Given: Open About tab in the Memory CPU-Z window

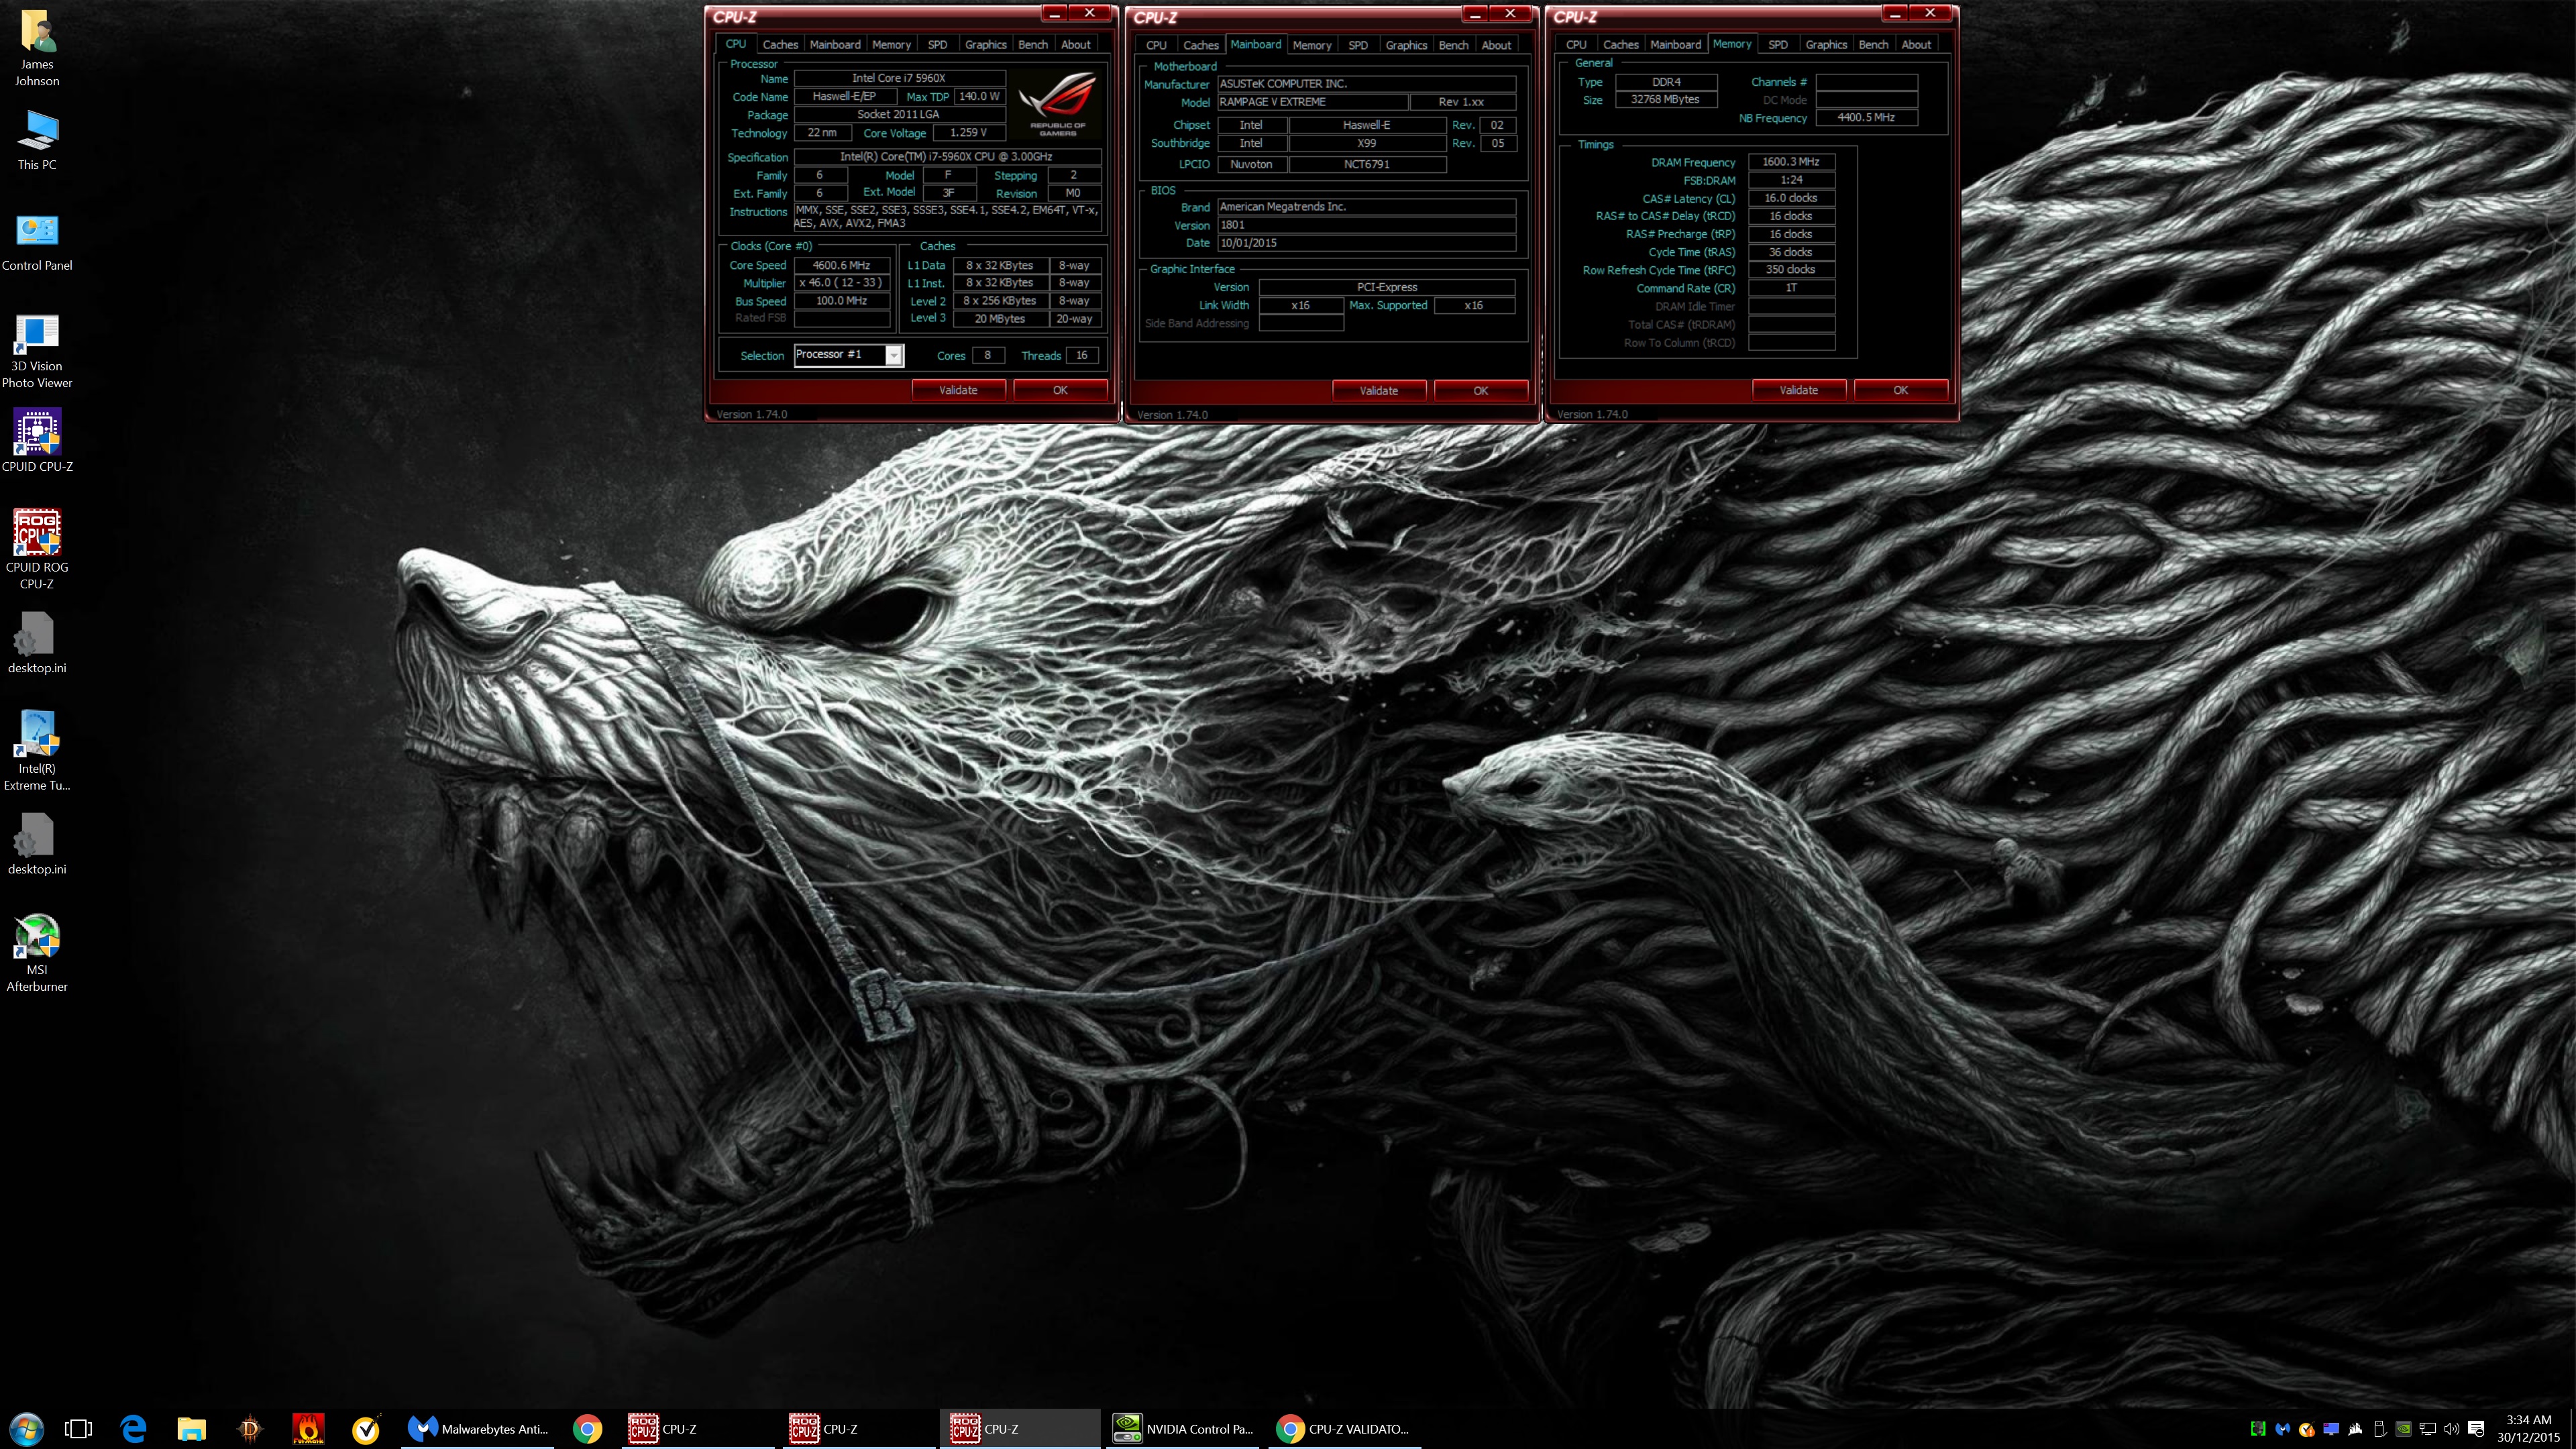Looking at the screenshot, I should click(x=1916, y=44).
